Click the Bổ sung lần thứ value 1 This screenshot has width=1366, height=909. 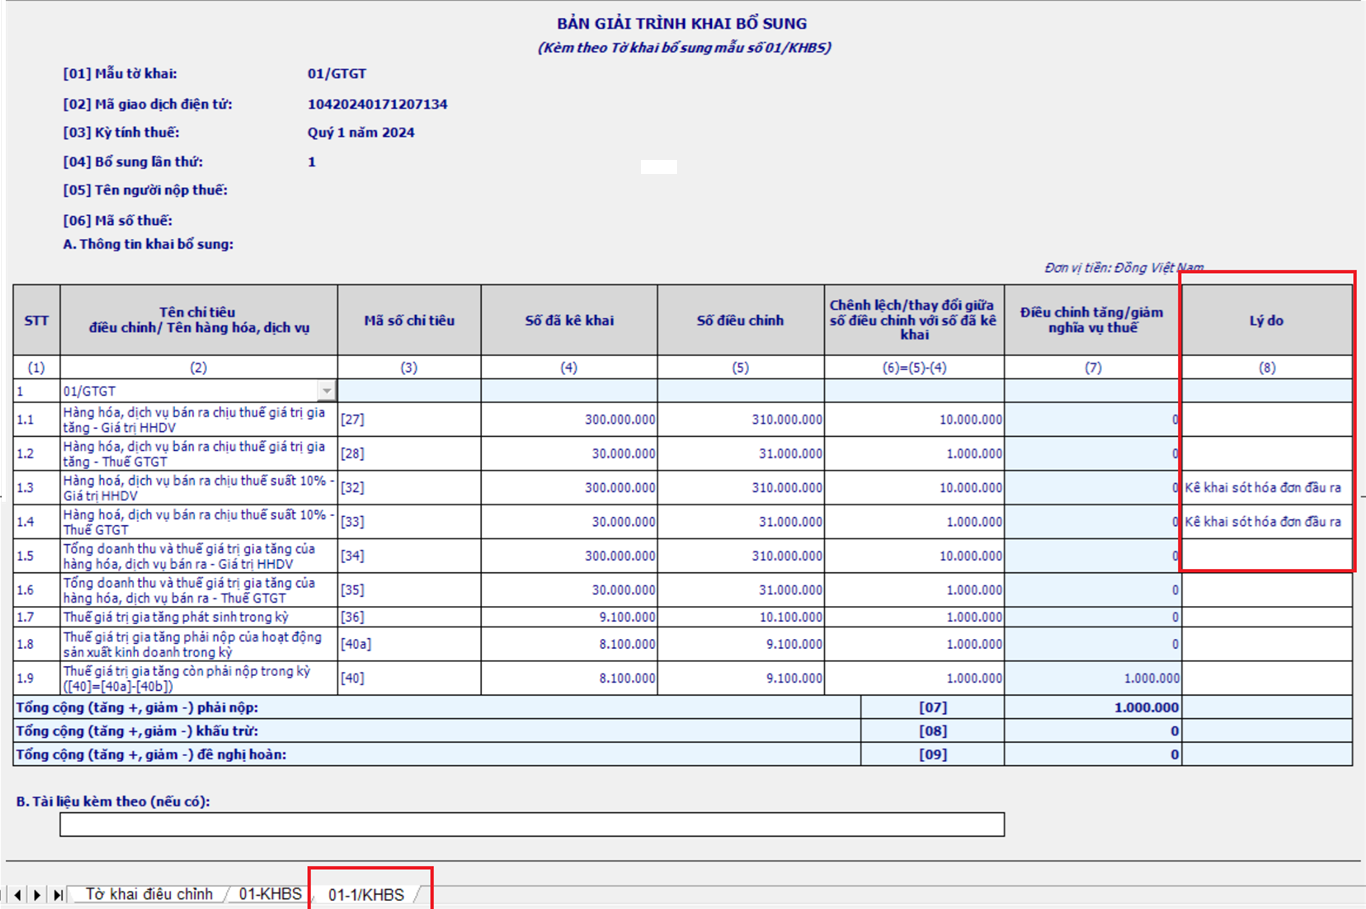[x=312, y=162]
